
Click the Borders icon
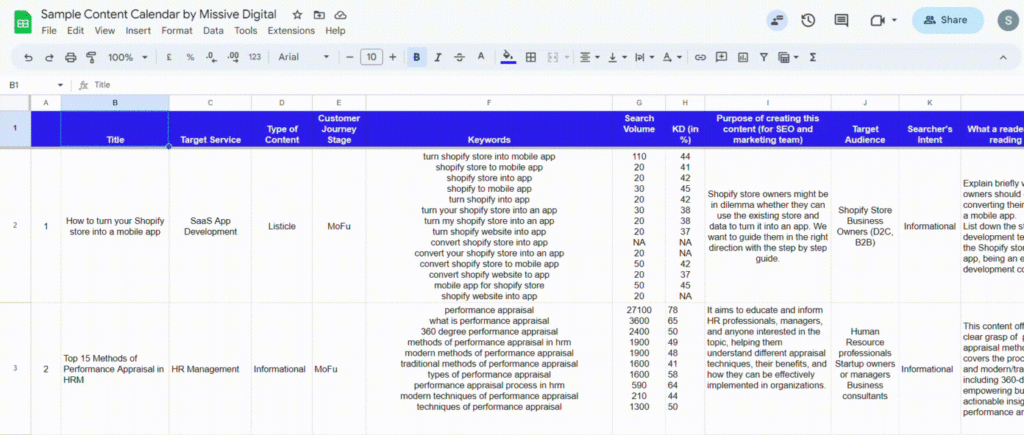[531, 57]
